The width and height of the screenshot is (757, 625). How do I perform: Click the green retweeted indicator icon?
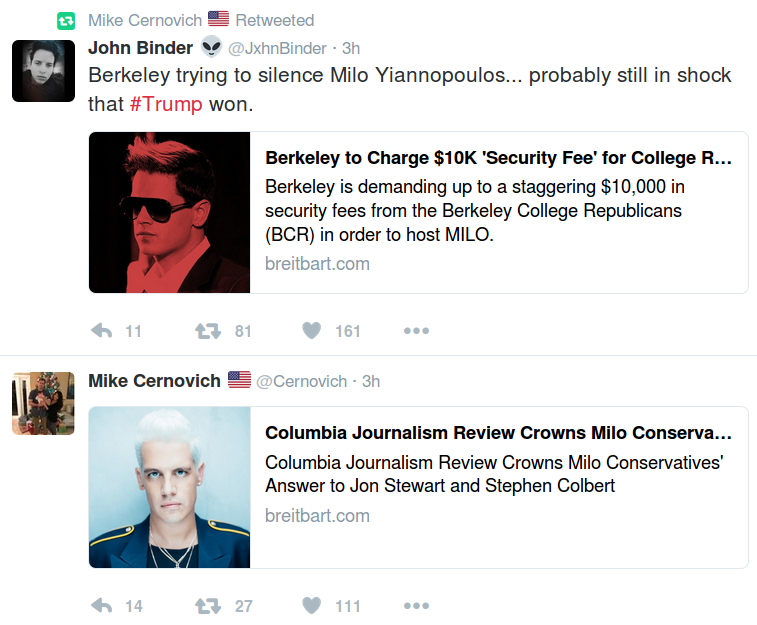pos(66,20)
